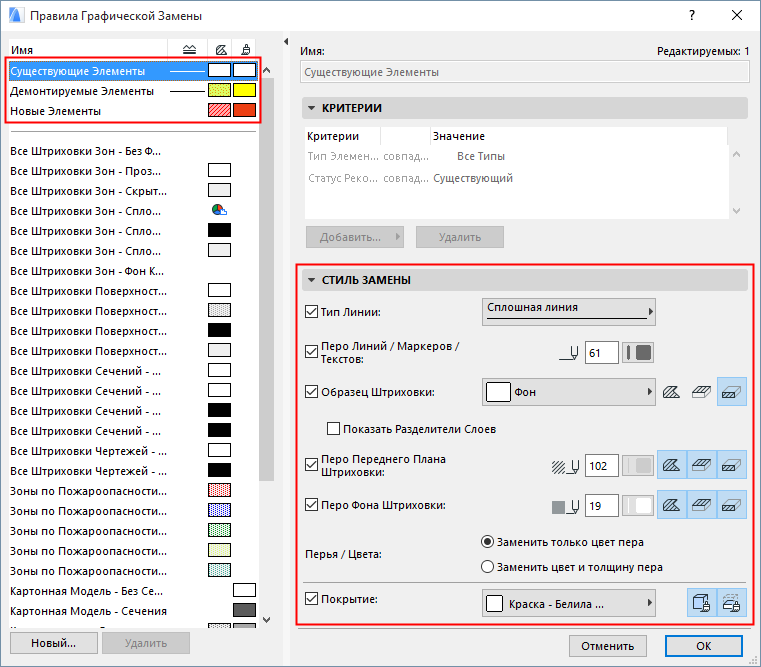The image size is (761, 667).
Task: Uncheck Перо Переднего Плана Штриховки checkbox
Action: tap(311, 465)
